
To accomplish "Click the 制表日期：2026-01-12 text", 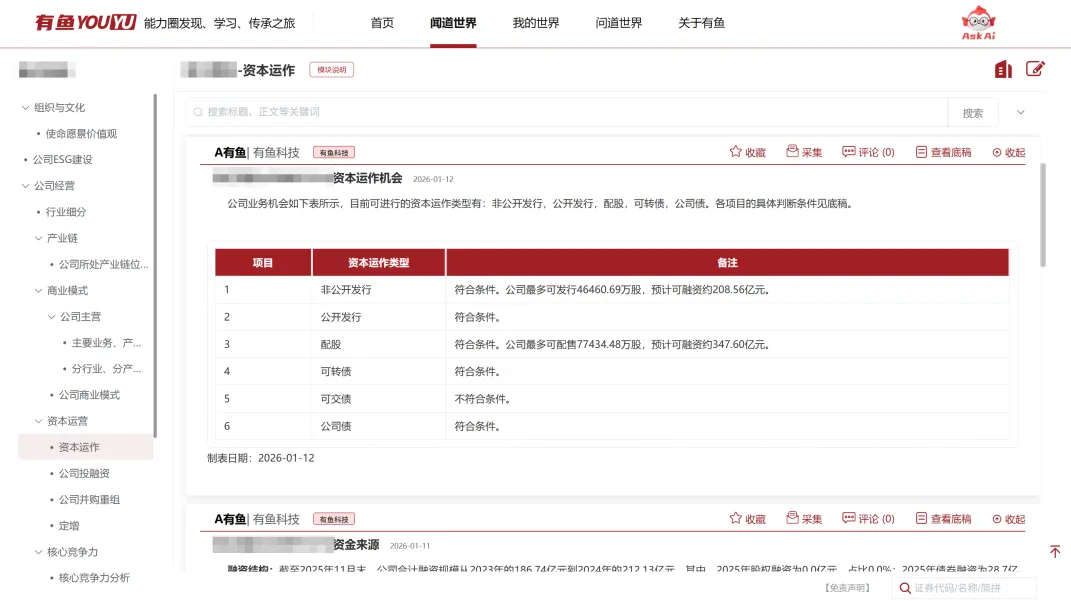I will (261, 458).
